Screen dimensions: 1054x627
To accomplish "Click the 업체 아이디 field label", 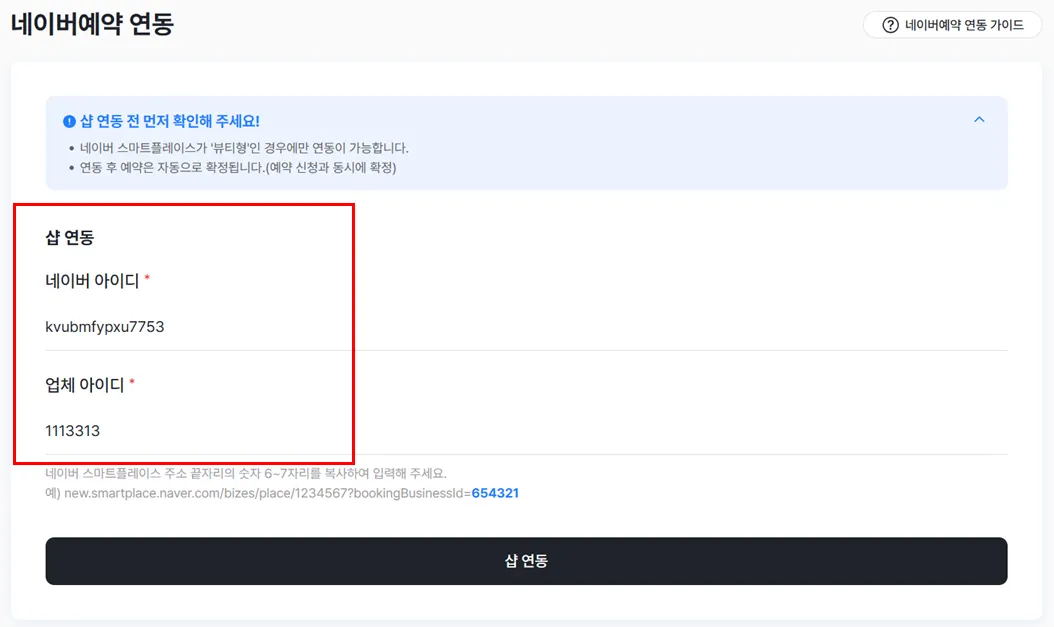I will click(x=85, y=385).
